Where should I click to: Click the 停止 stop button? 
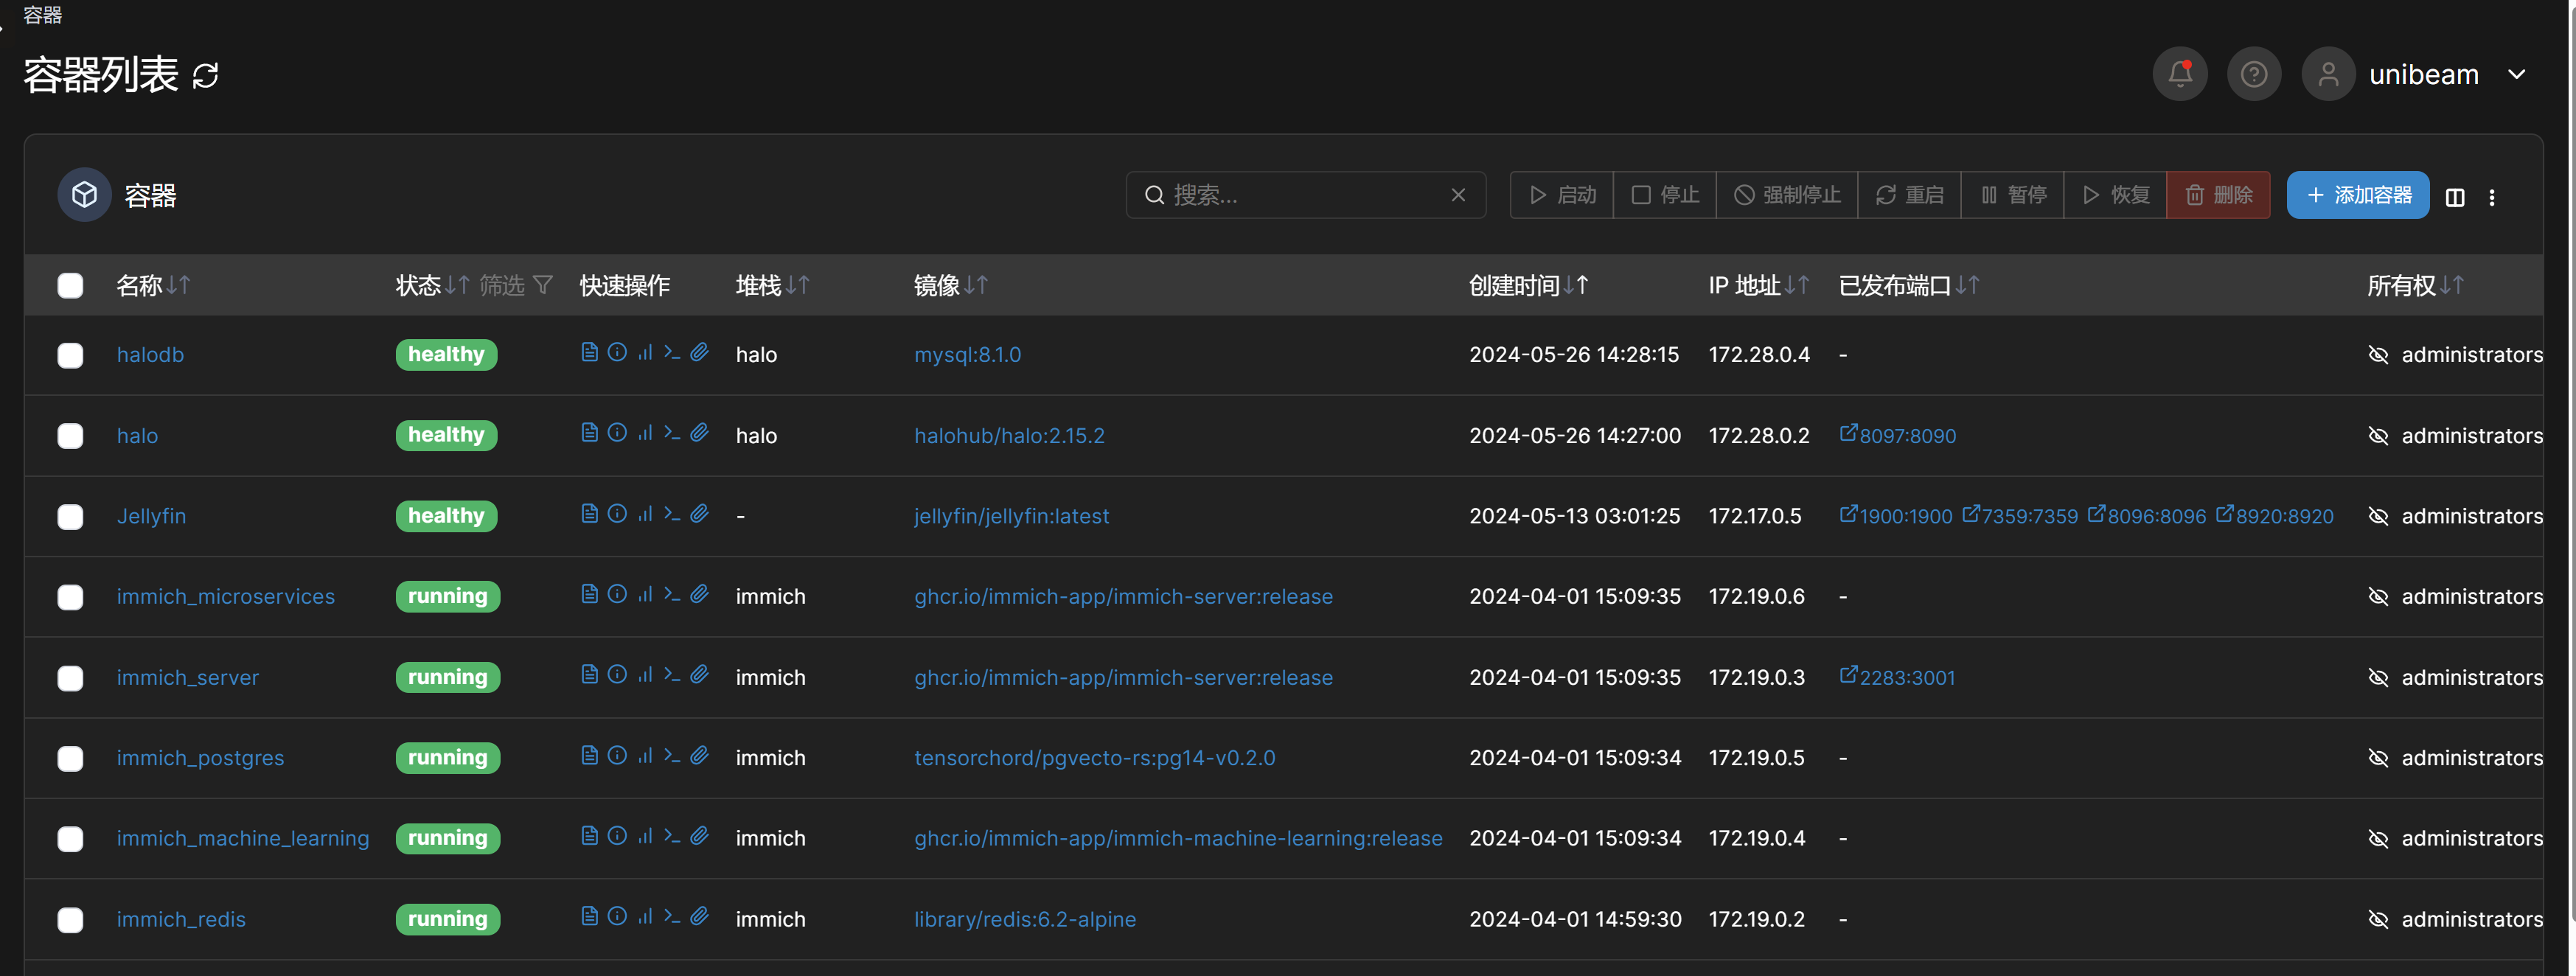1665,195
